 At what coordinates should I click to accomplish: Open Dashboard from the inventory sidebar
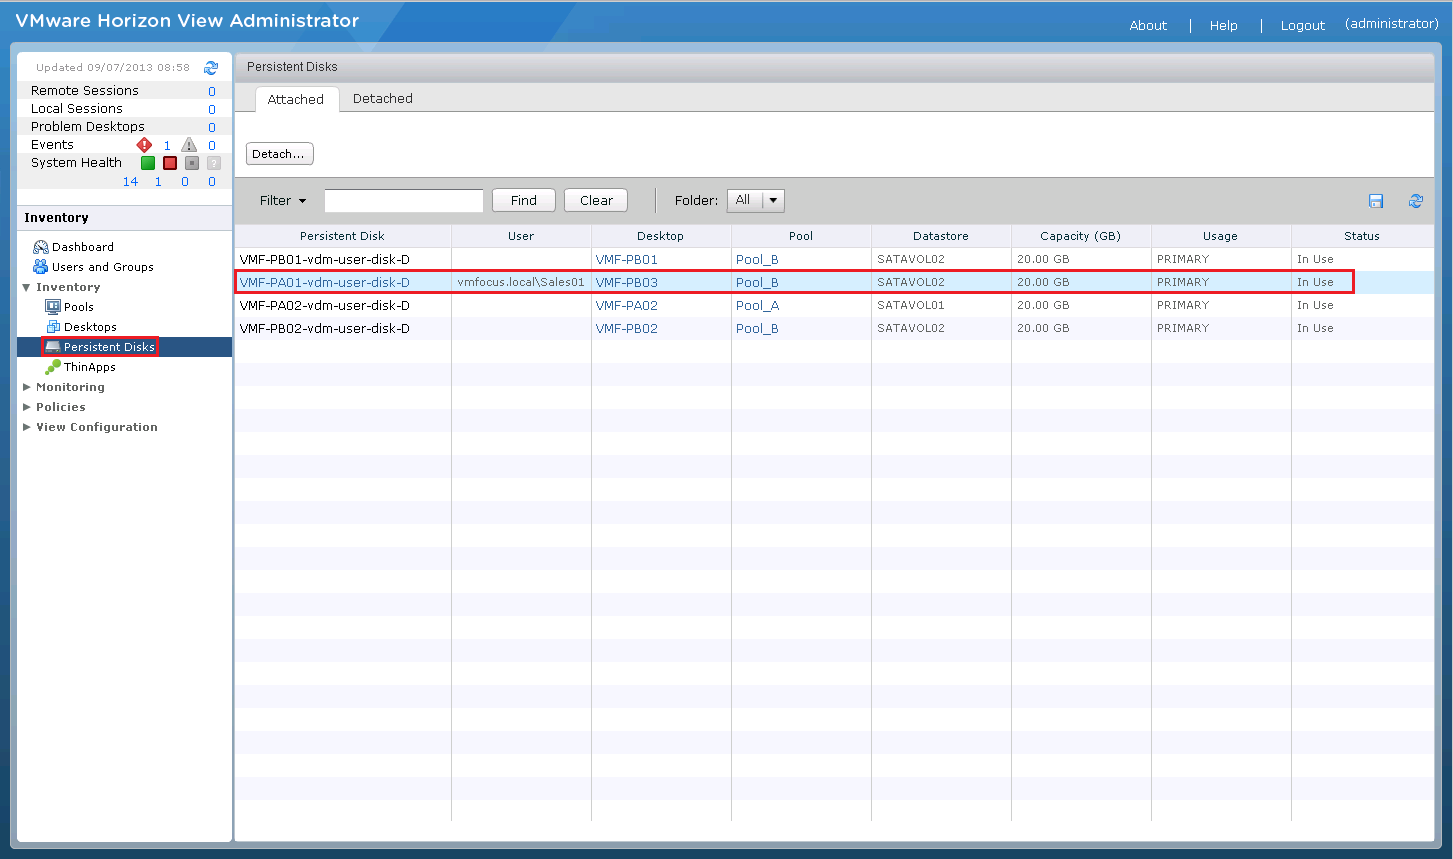[82, 247]
